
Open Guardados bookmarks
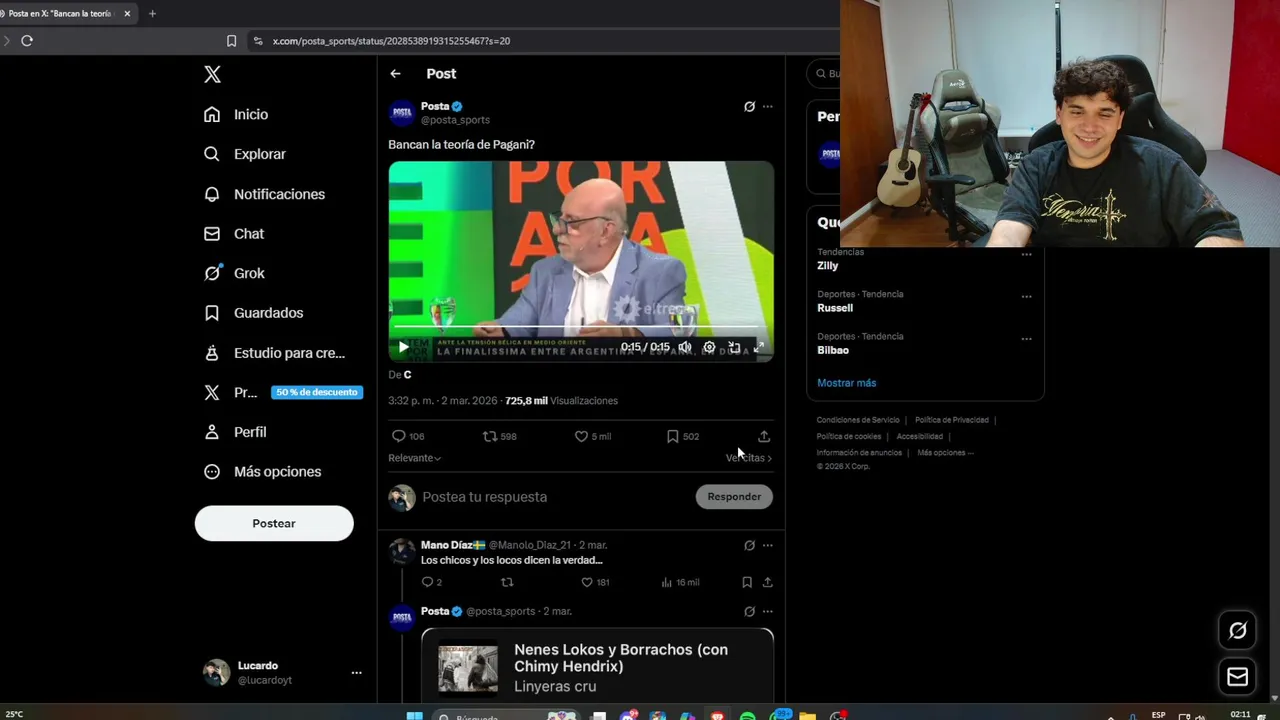point(253,313)
